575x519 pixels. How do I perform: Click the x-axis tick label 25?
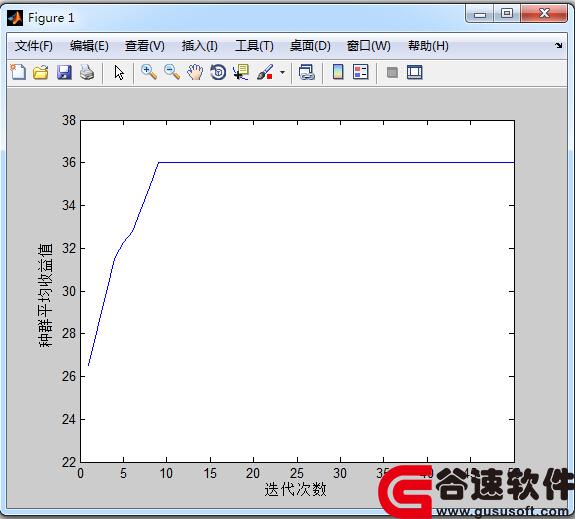coord(297,474)
